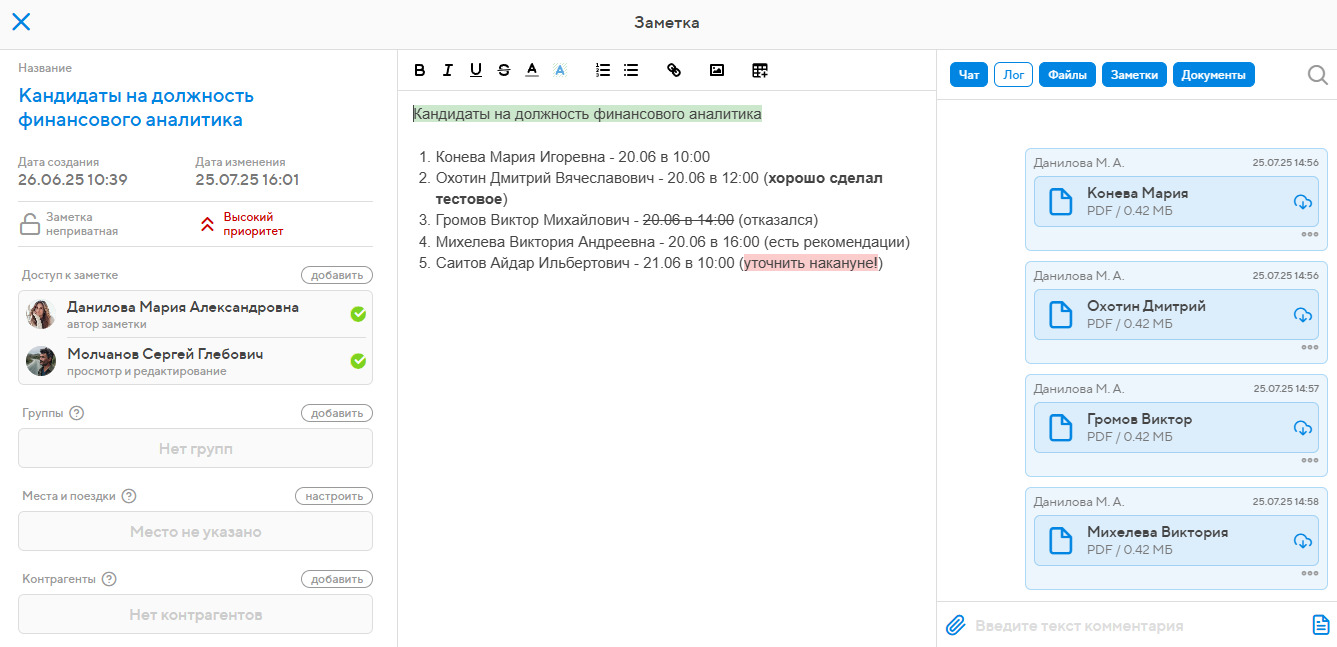This screenshot has height=647, width=1337.
Task: Open more options for Михелева Виктория message
Action: 1310,573
